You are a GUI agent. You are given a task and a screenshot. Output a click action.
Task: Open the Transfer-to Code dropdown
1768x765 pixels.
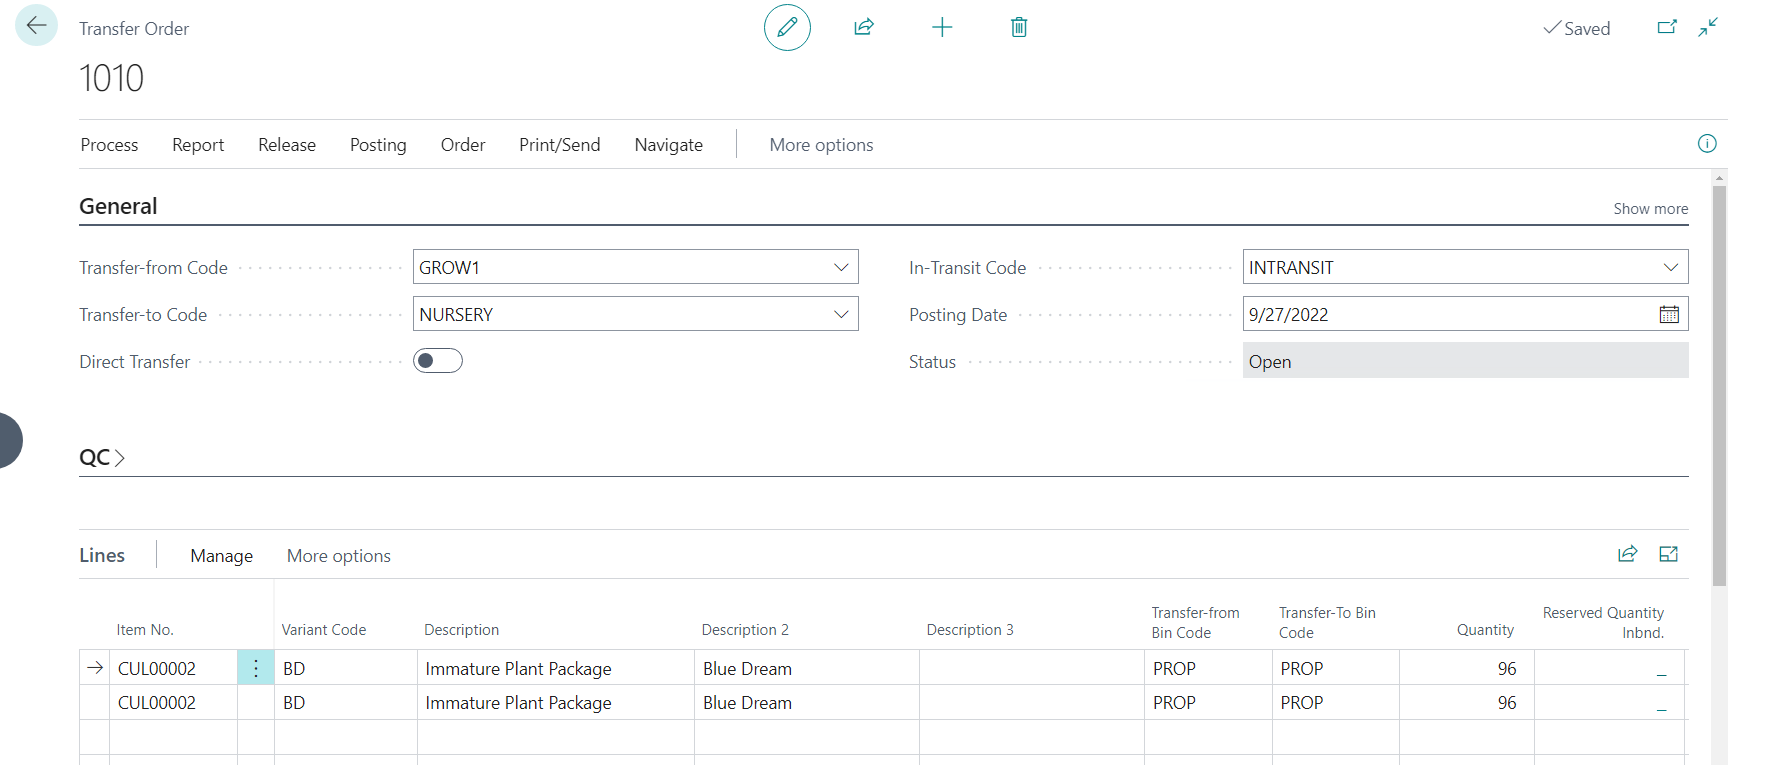tap(841, 314)
